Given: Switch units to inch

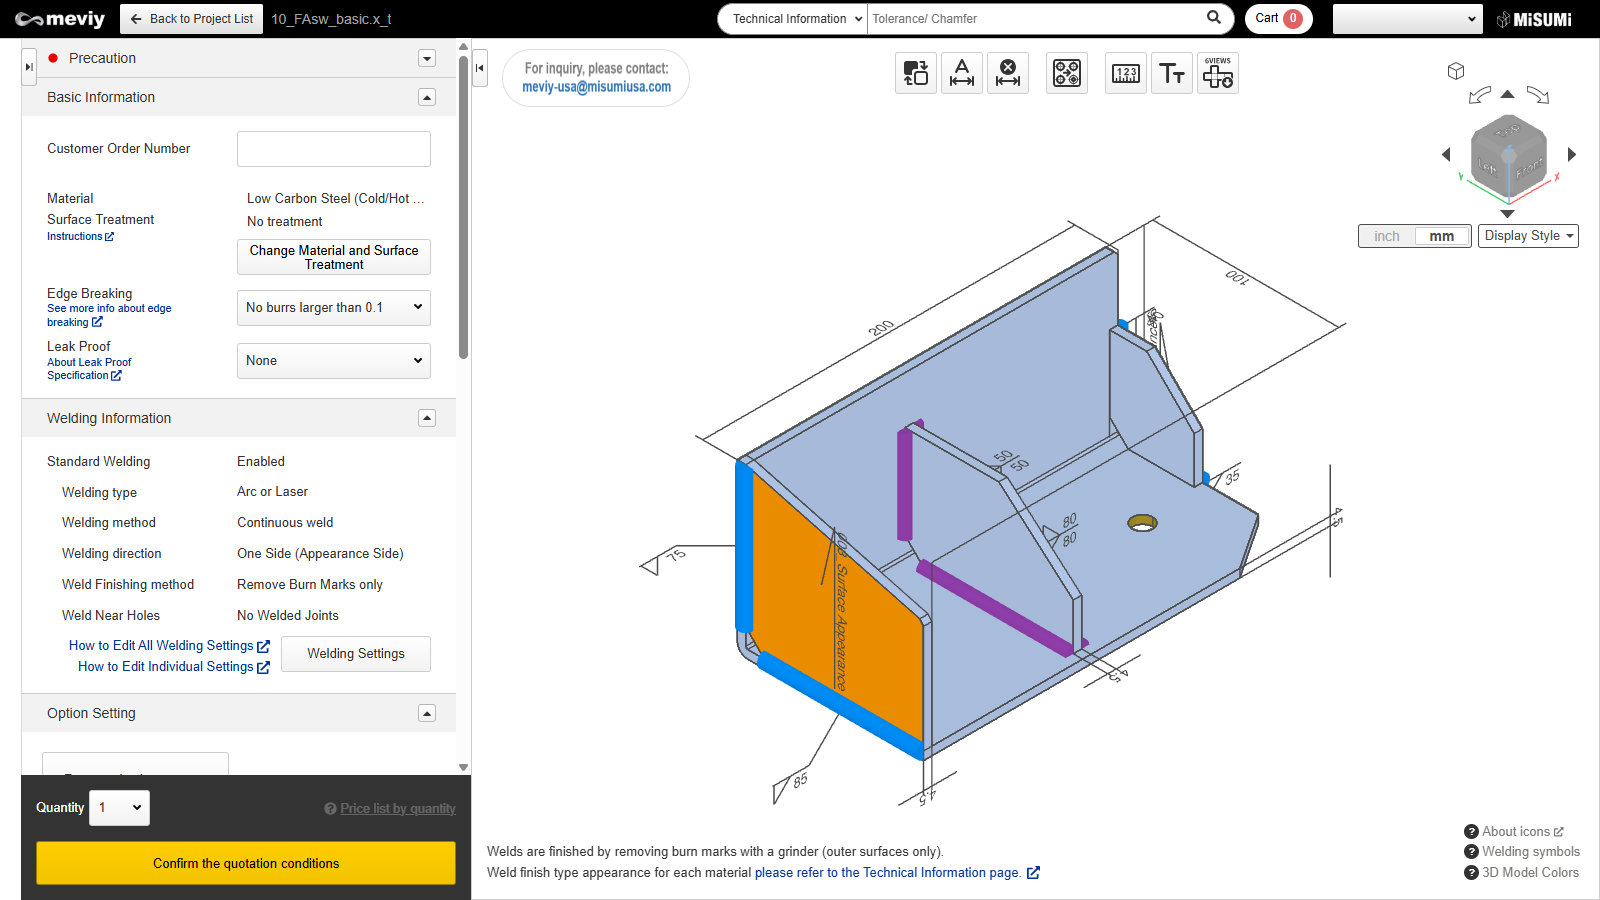Looking at the screenshot, I should tap(1387, 236).
